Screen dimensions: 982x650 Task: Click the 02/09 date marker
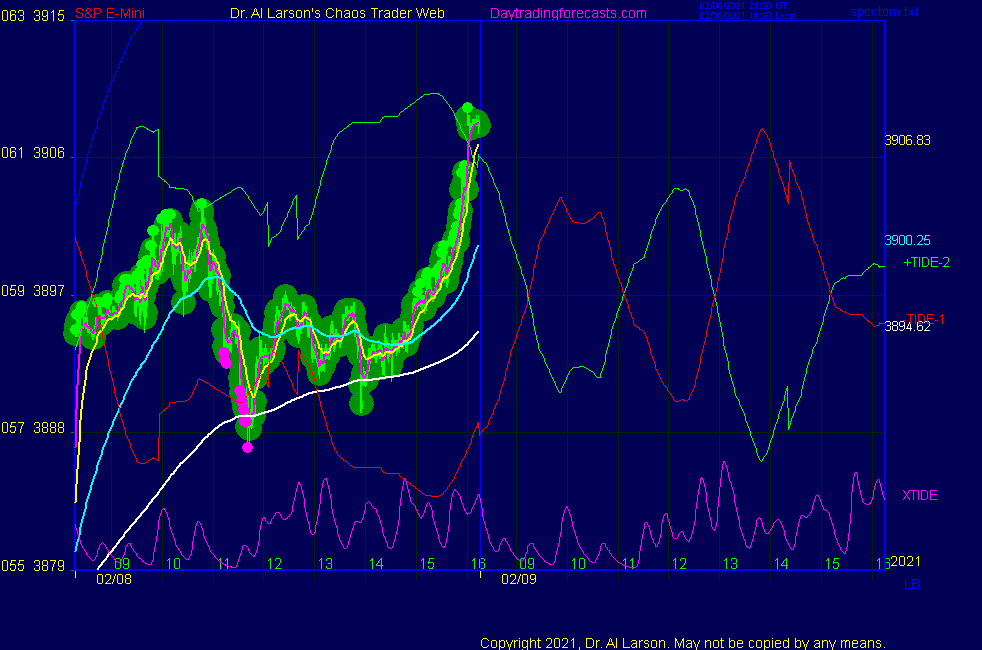(519, 579)
